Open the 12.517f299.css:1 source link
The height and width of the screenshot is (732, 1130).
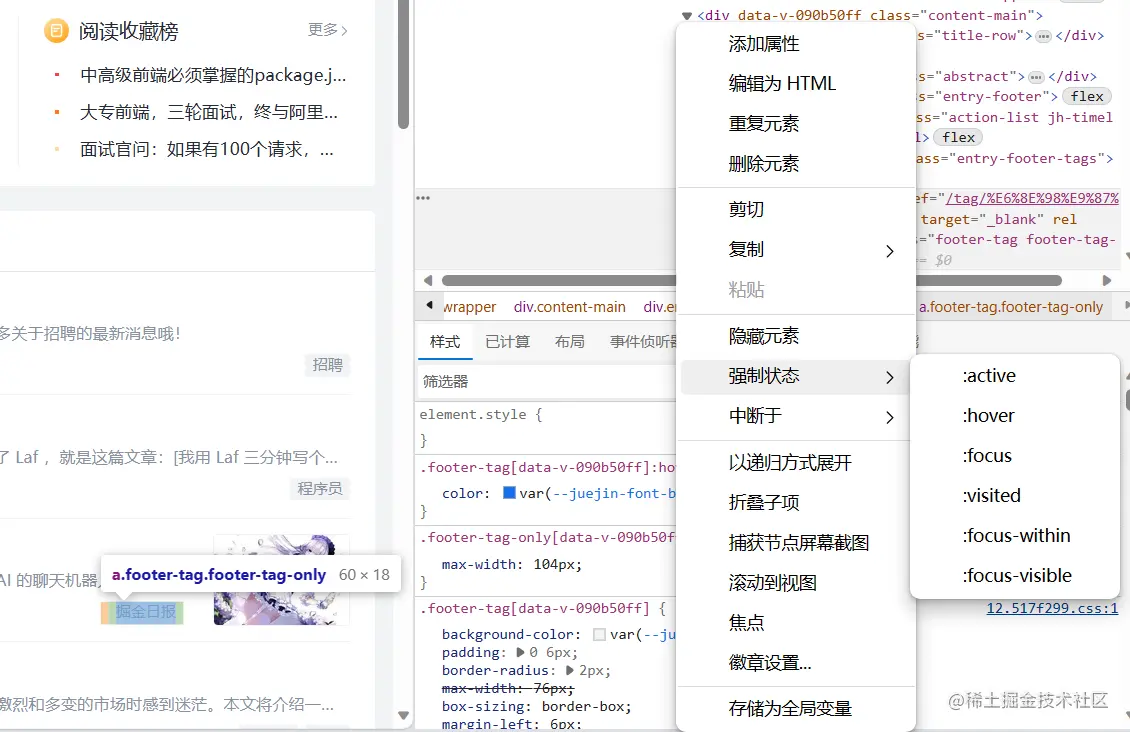coord(1052,609)
